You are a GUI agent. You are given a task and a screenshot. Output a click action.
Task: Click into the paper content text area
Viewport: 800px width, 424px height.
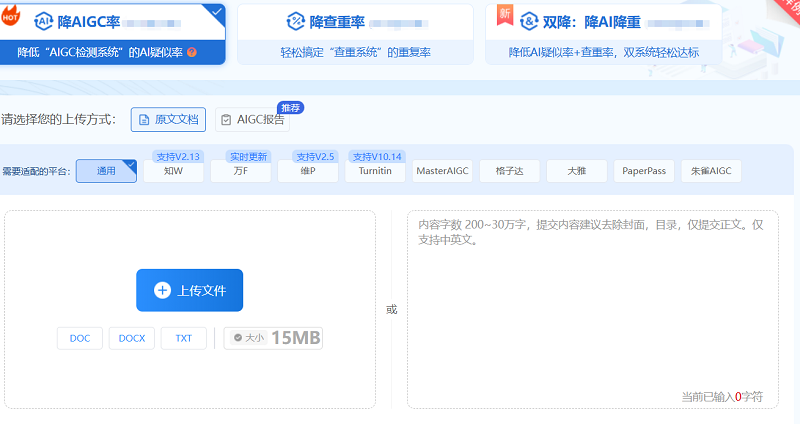(x=593, y=309)
